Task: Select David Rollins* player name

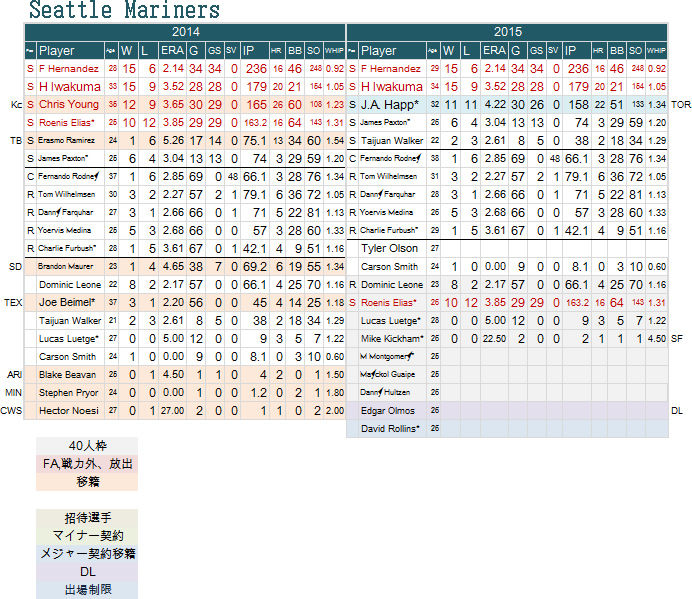Action: tap(390, 429)
